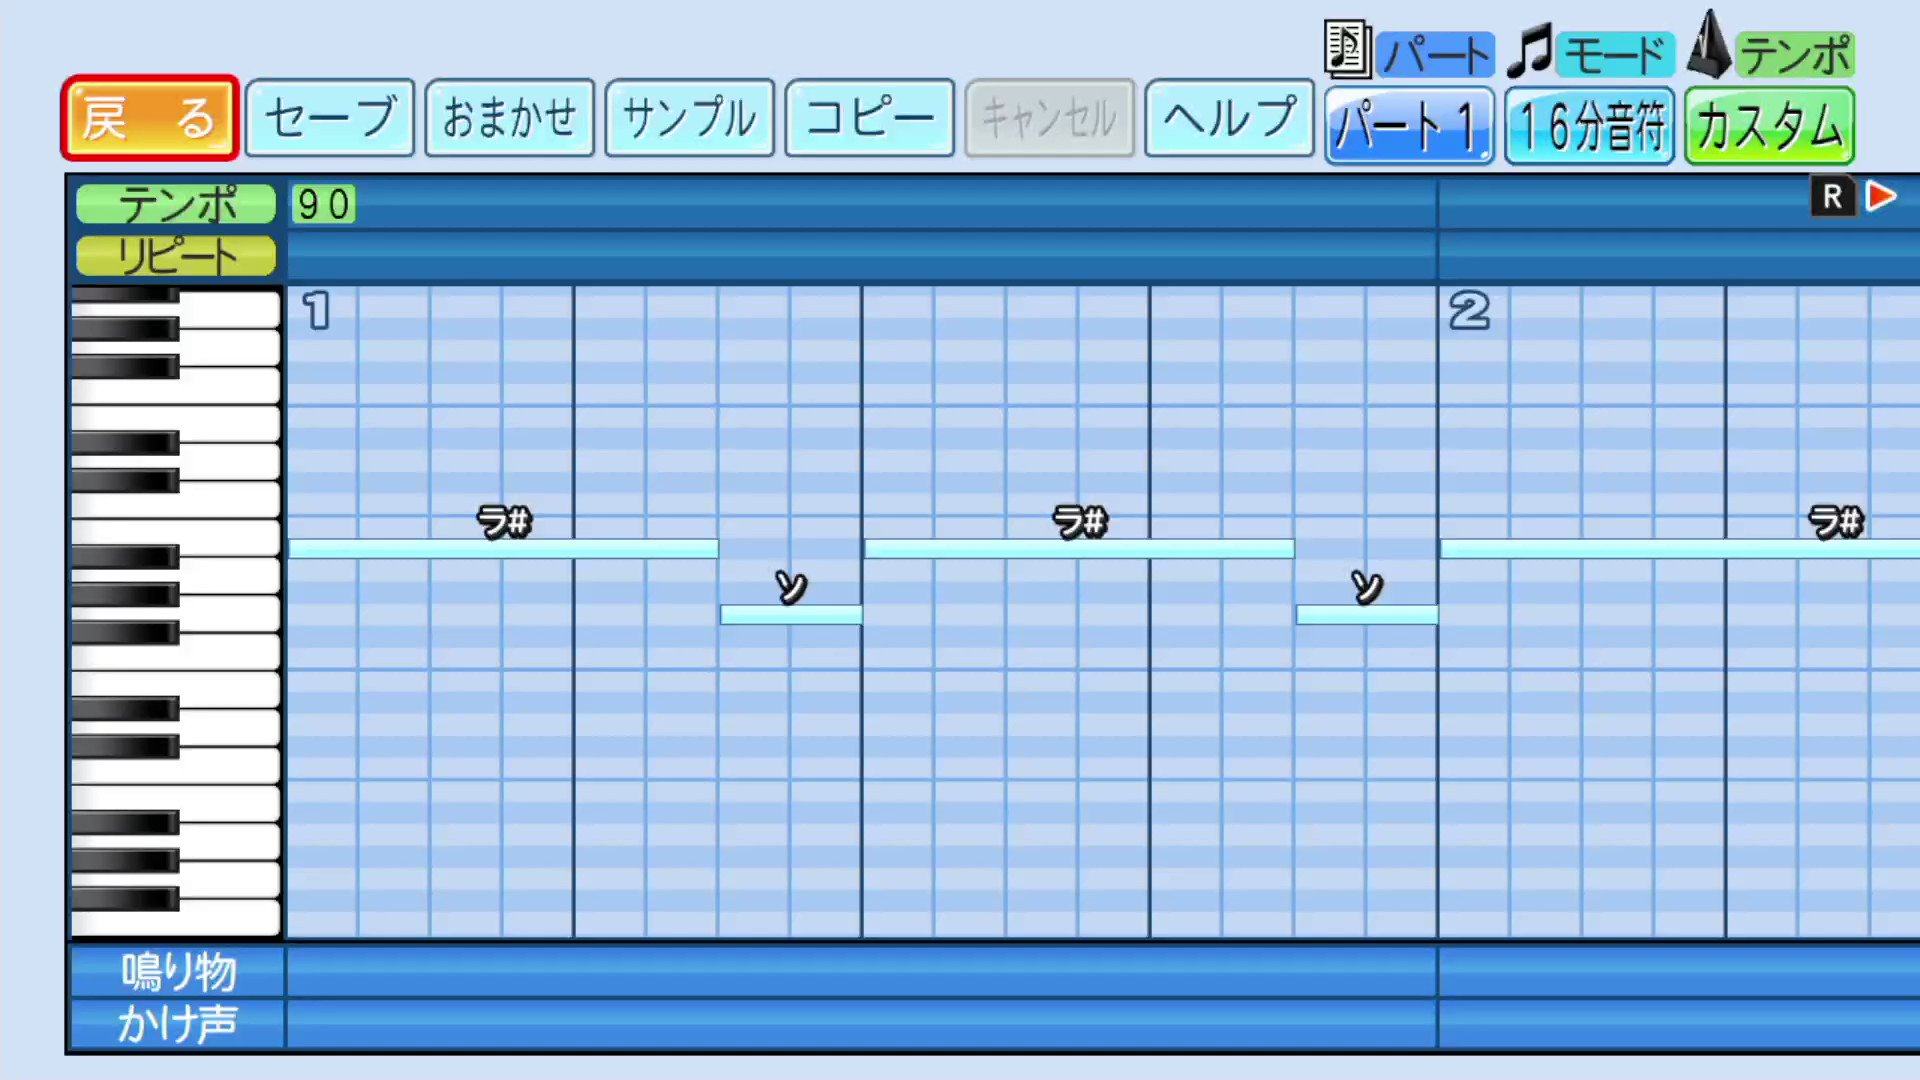Select the first ラ# note in measure 1
The width and height of the screenshot is (1920, 1080).
(503, 548)
